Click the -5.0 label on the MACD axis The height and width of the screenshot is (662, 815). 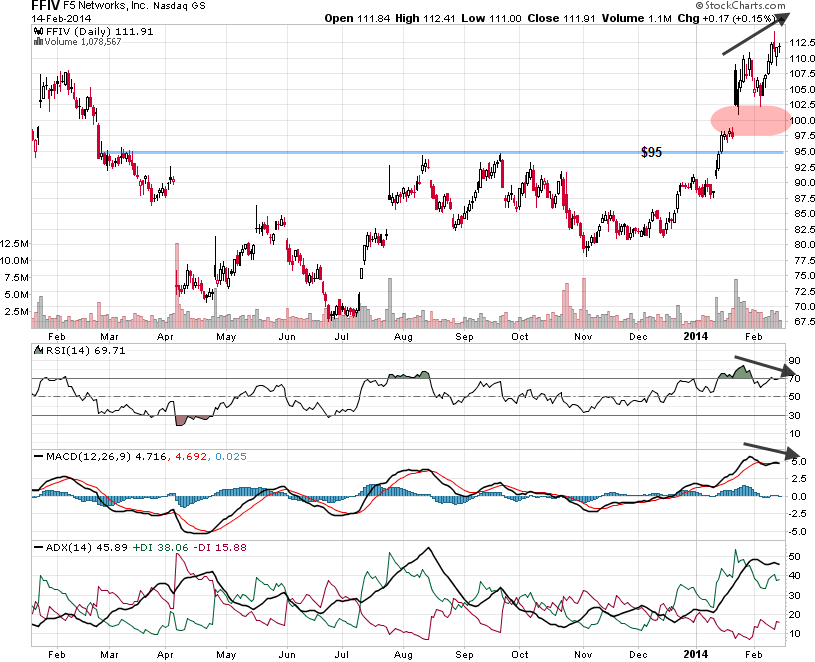797,532
